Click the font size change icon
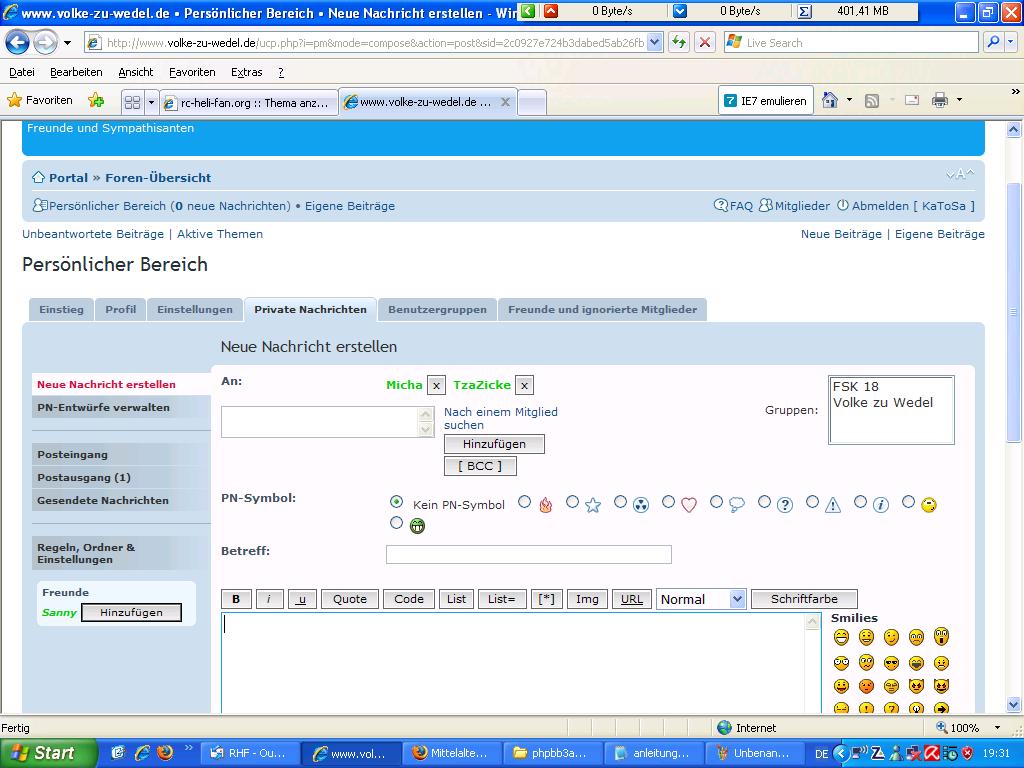This screenshot has width=1024, height=768. tap(960, 174)
